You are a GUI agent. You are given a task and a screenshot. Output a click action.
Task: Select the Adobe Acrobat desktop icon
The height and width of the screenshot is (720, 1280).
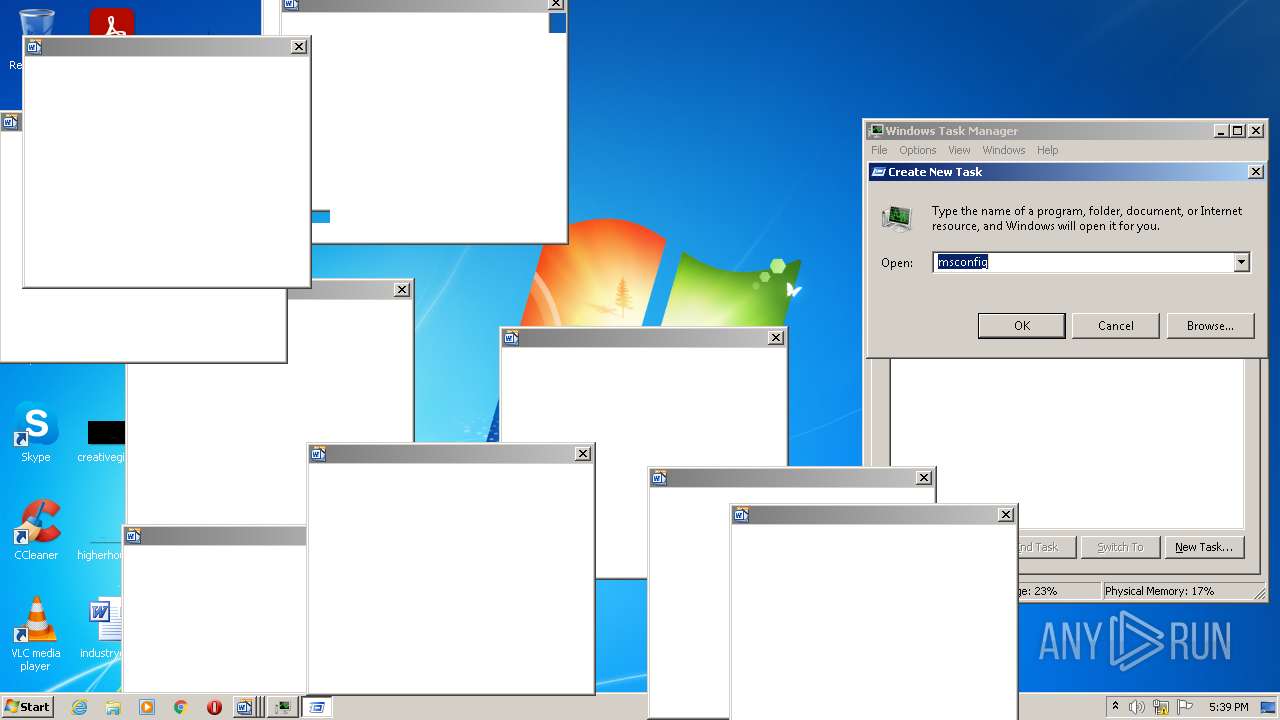pyautogui.click(x=112, y=22)
